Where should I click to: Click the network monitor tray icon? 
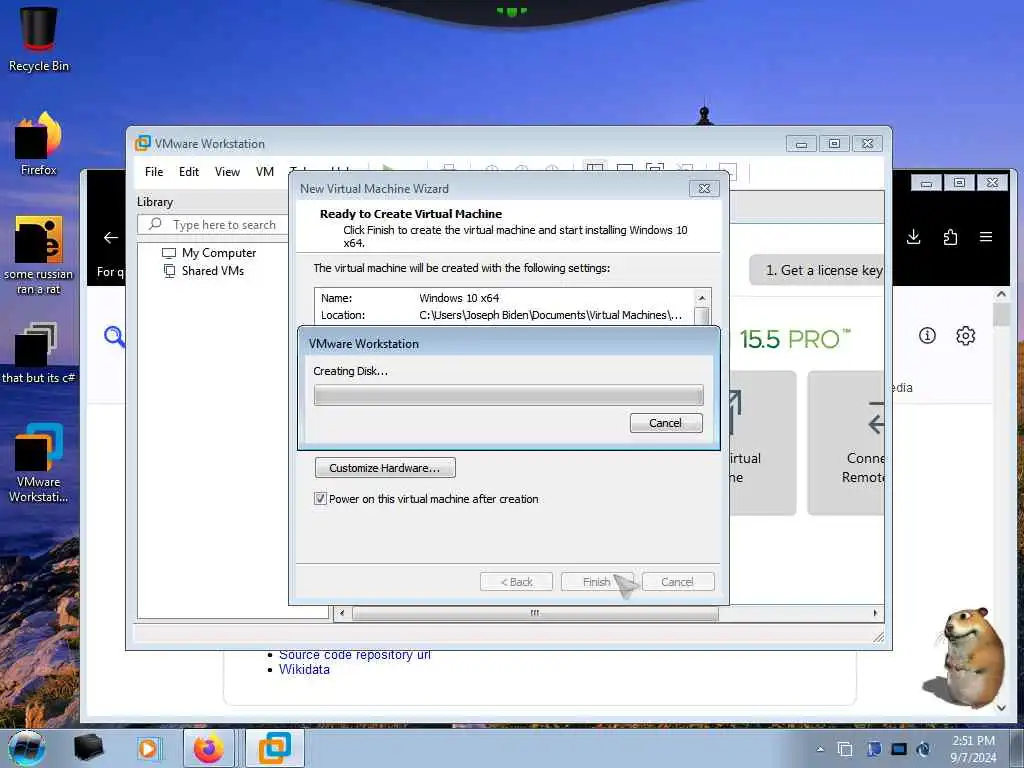click(x=899, y=749)
